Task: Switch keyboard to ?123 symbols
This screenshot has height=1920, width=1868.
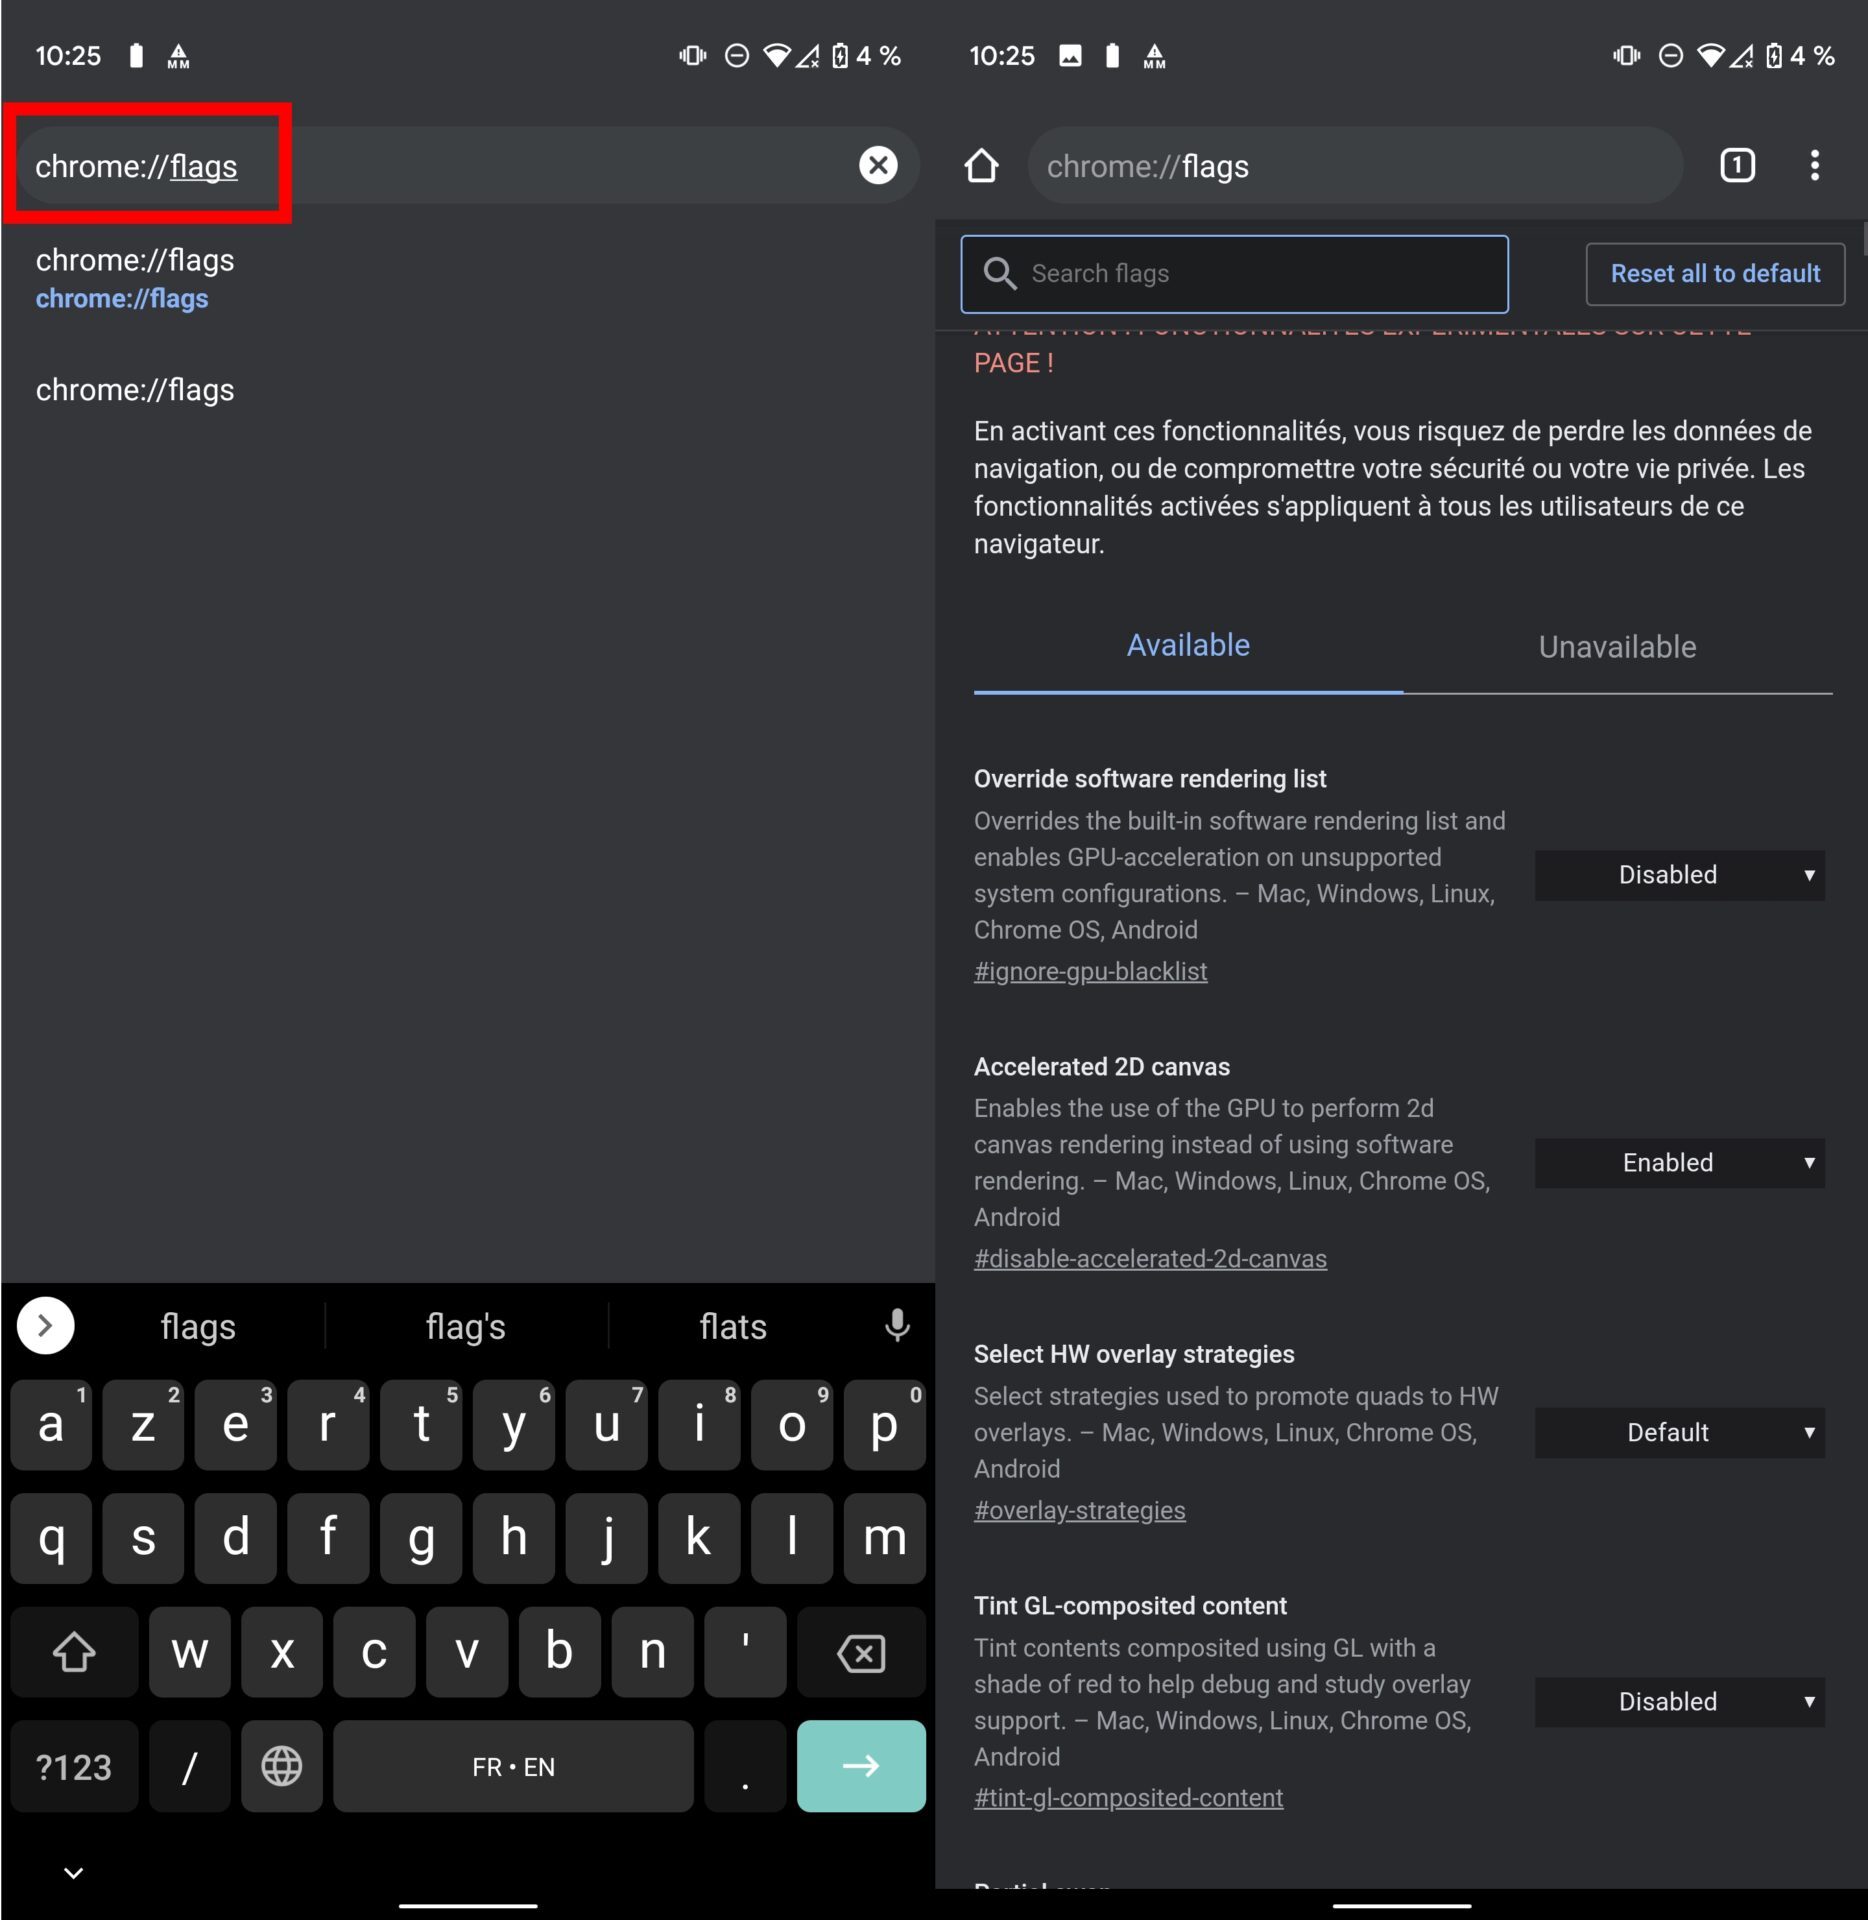Action: [x=74, y=1766]
